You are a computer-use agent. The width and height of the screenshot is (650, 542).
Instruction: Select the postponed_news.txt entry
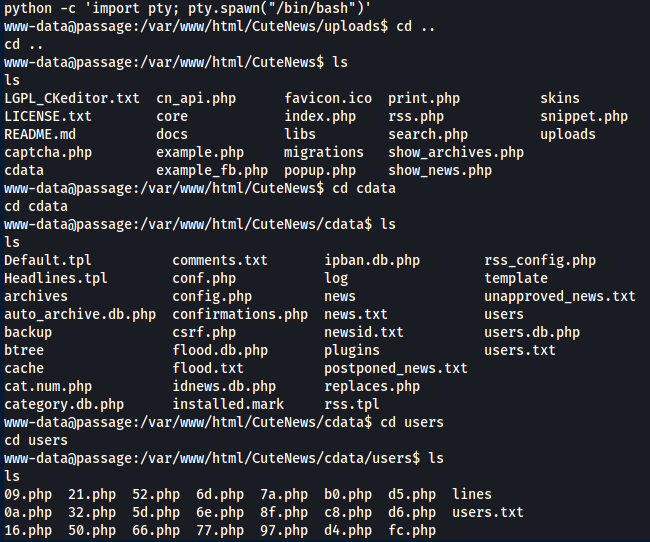396,368
